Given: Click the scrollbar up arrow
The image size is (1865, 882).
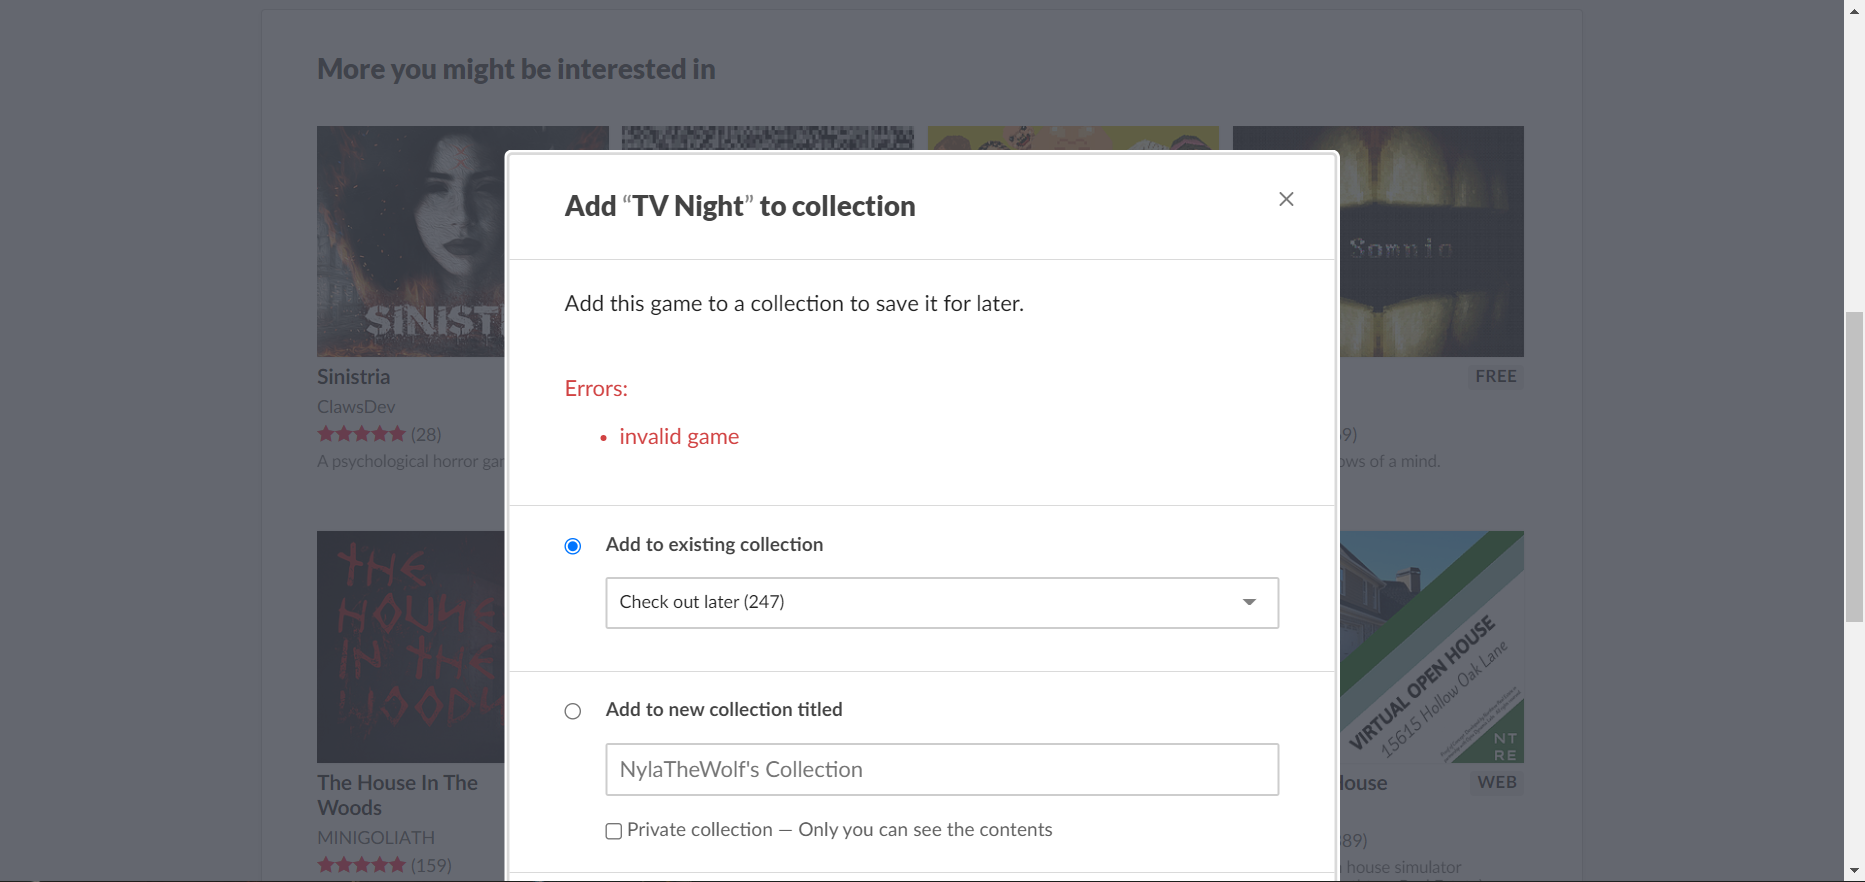Looking at the screenshot, I should coord(1855,9).
